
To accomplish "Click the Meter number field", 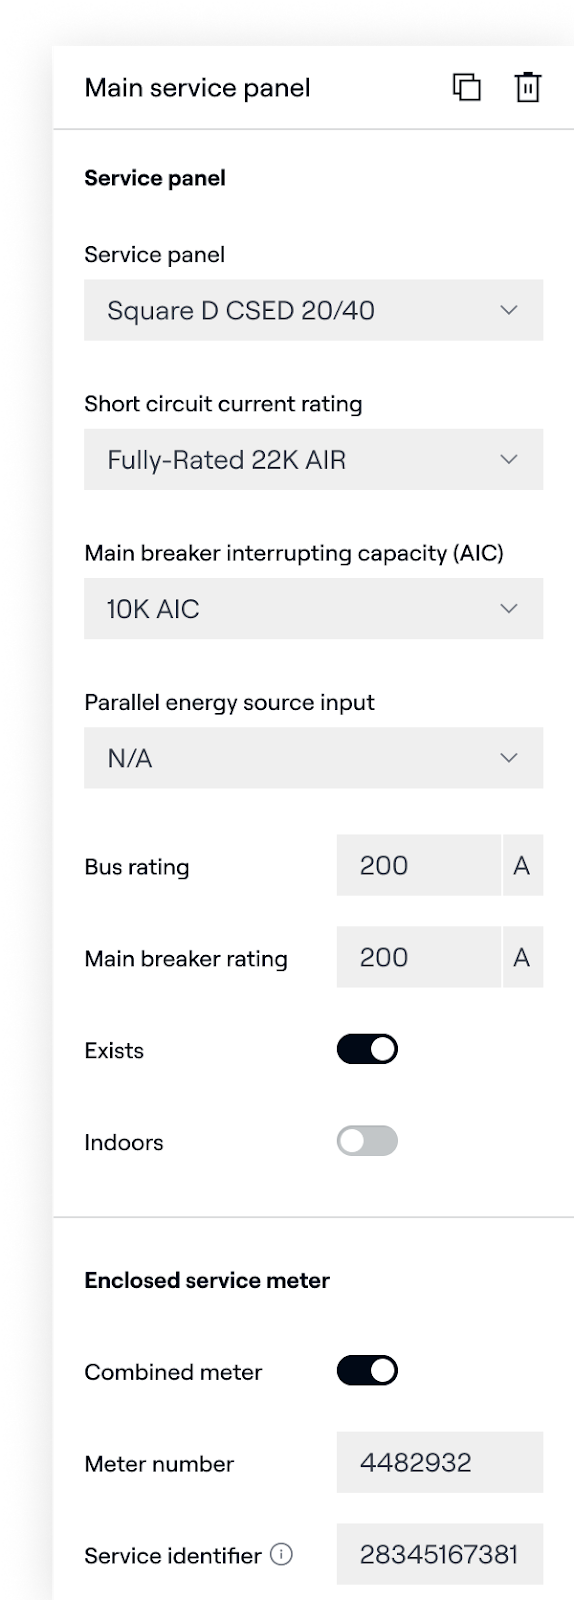I will 440,1462.
